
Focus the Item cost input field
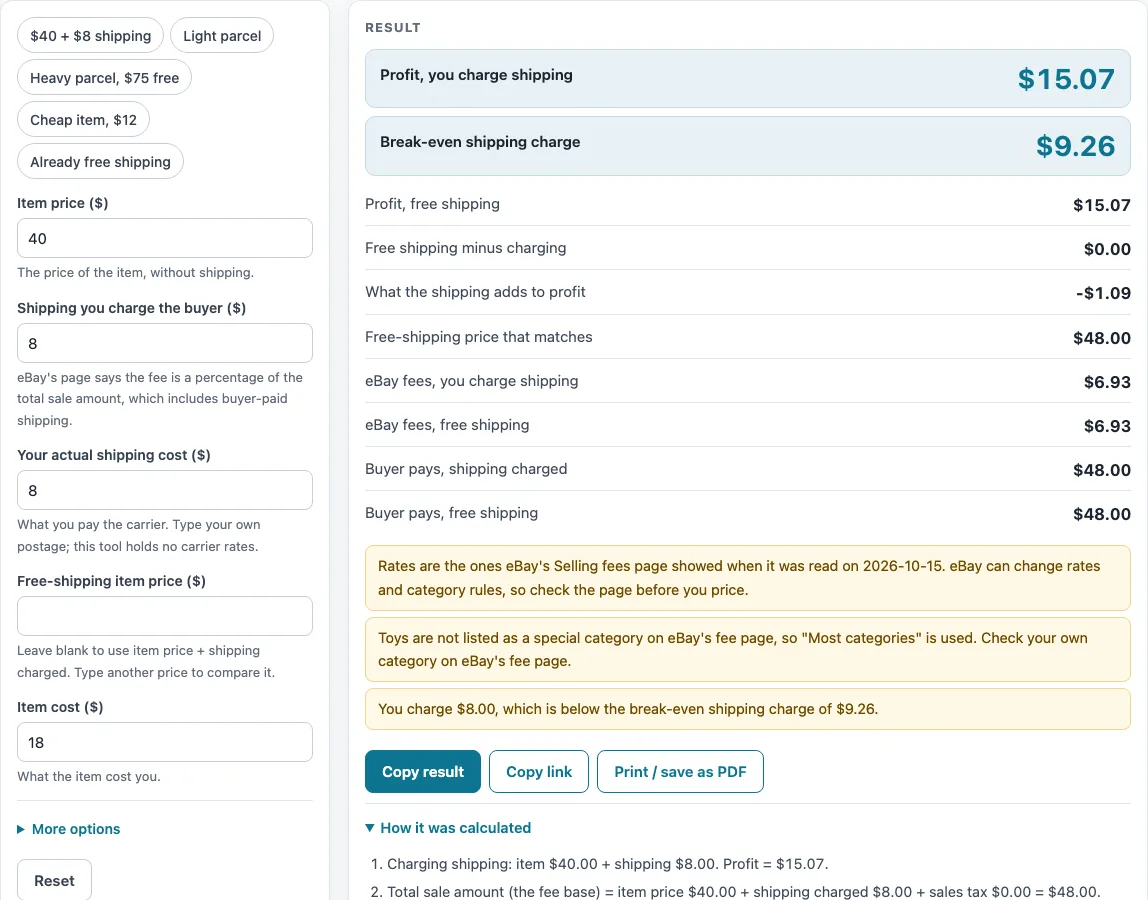(x=165, y=742)
